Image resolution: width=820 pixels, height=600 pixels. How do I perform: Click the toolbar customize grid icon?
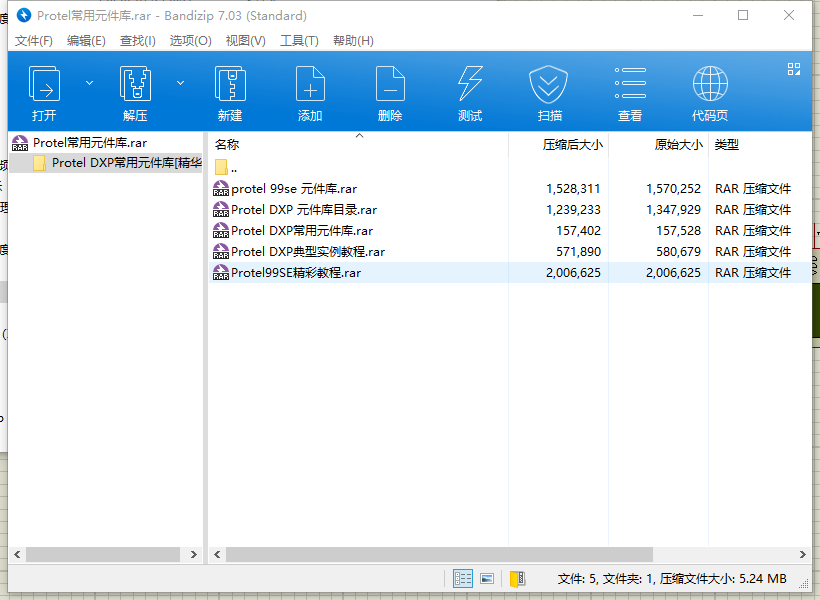[x=794, y=69]
